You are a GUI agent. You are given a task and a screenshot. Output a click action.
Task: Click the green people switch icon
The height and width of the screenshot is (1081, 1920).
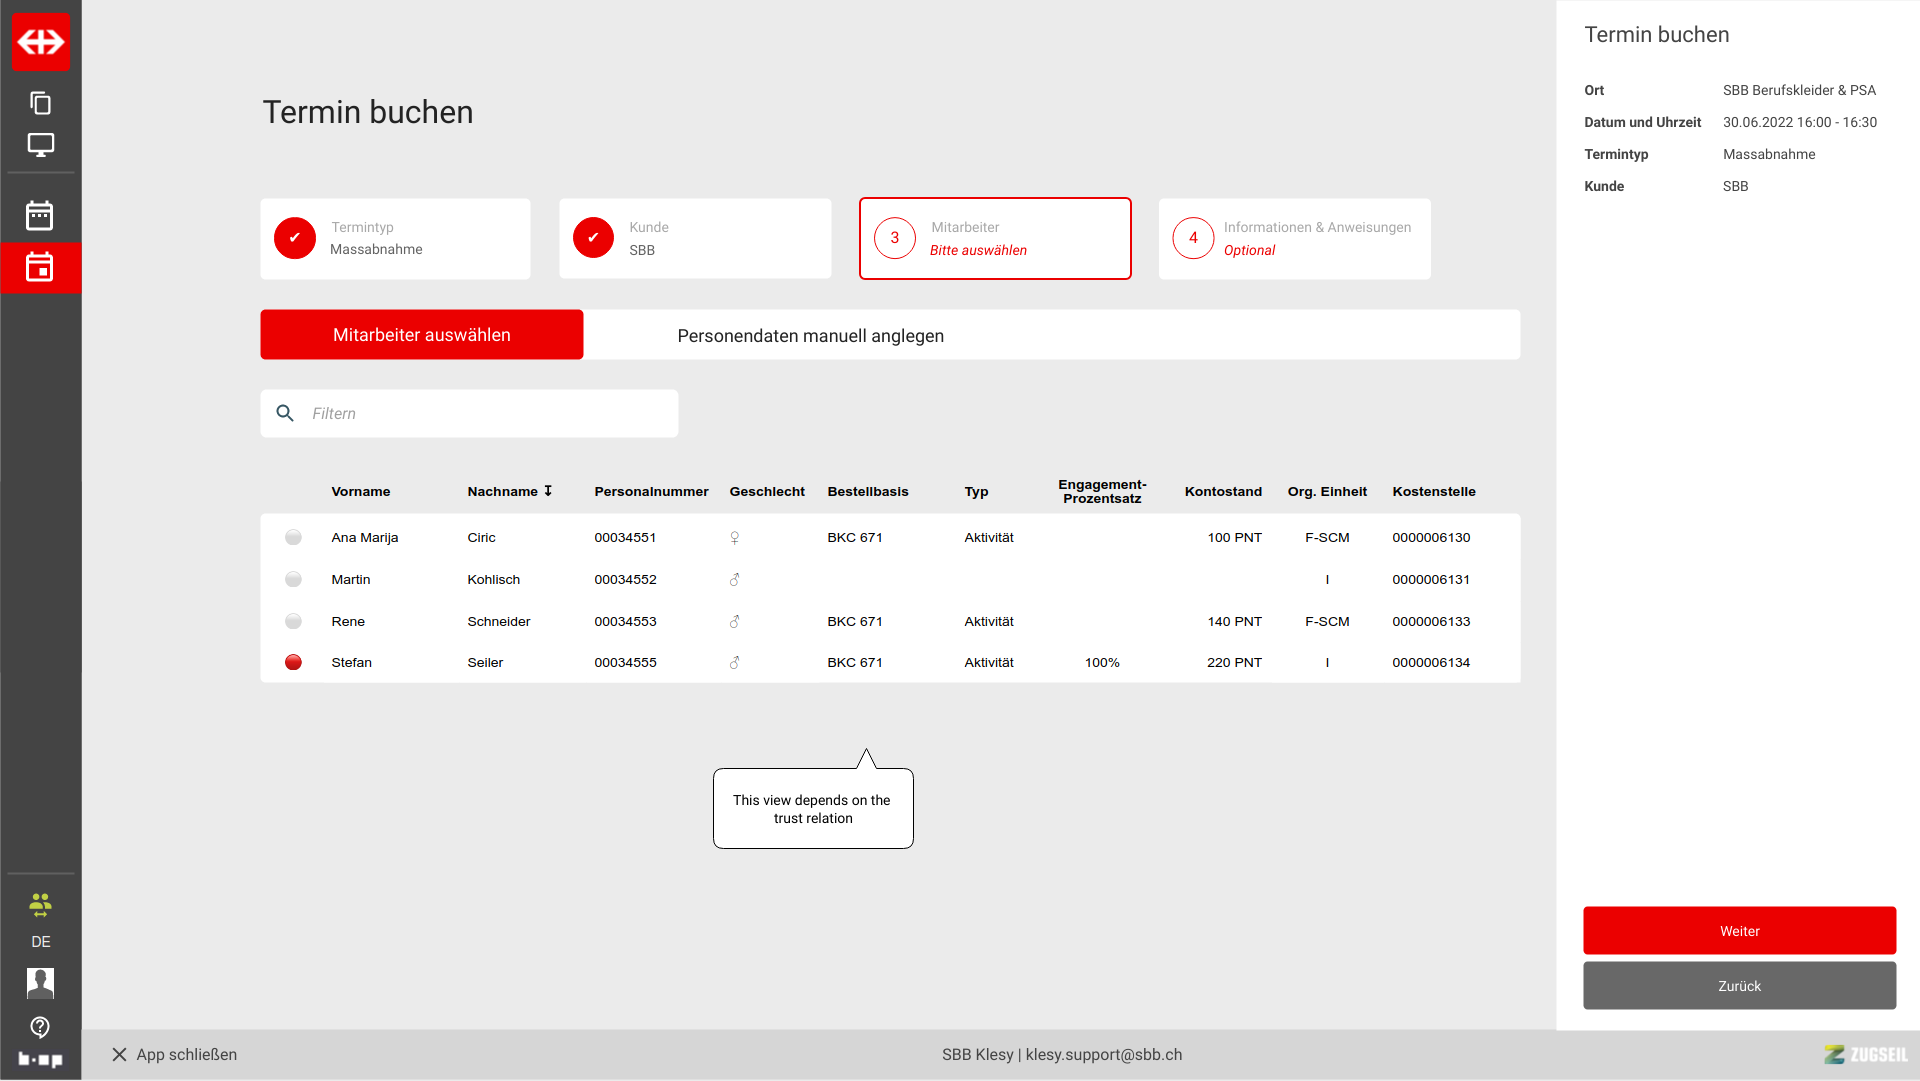[40, 905]
